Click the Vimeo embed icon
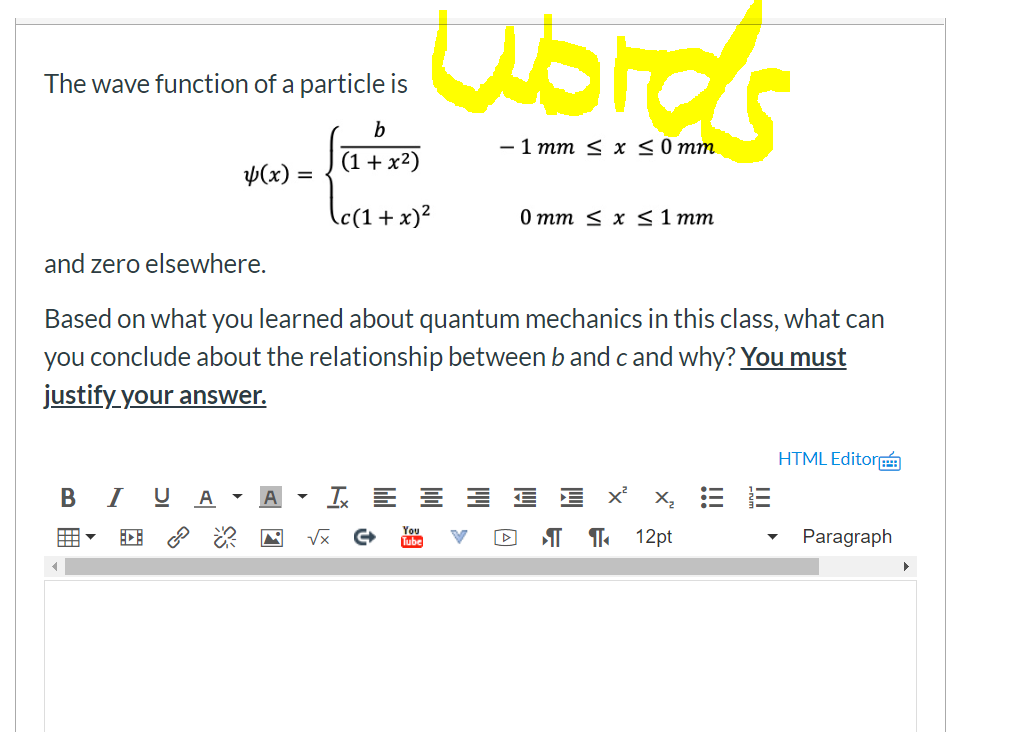This screenshot has height=732, width=1011. (459, 537)
